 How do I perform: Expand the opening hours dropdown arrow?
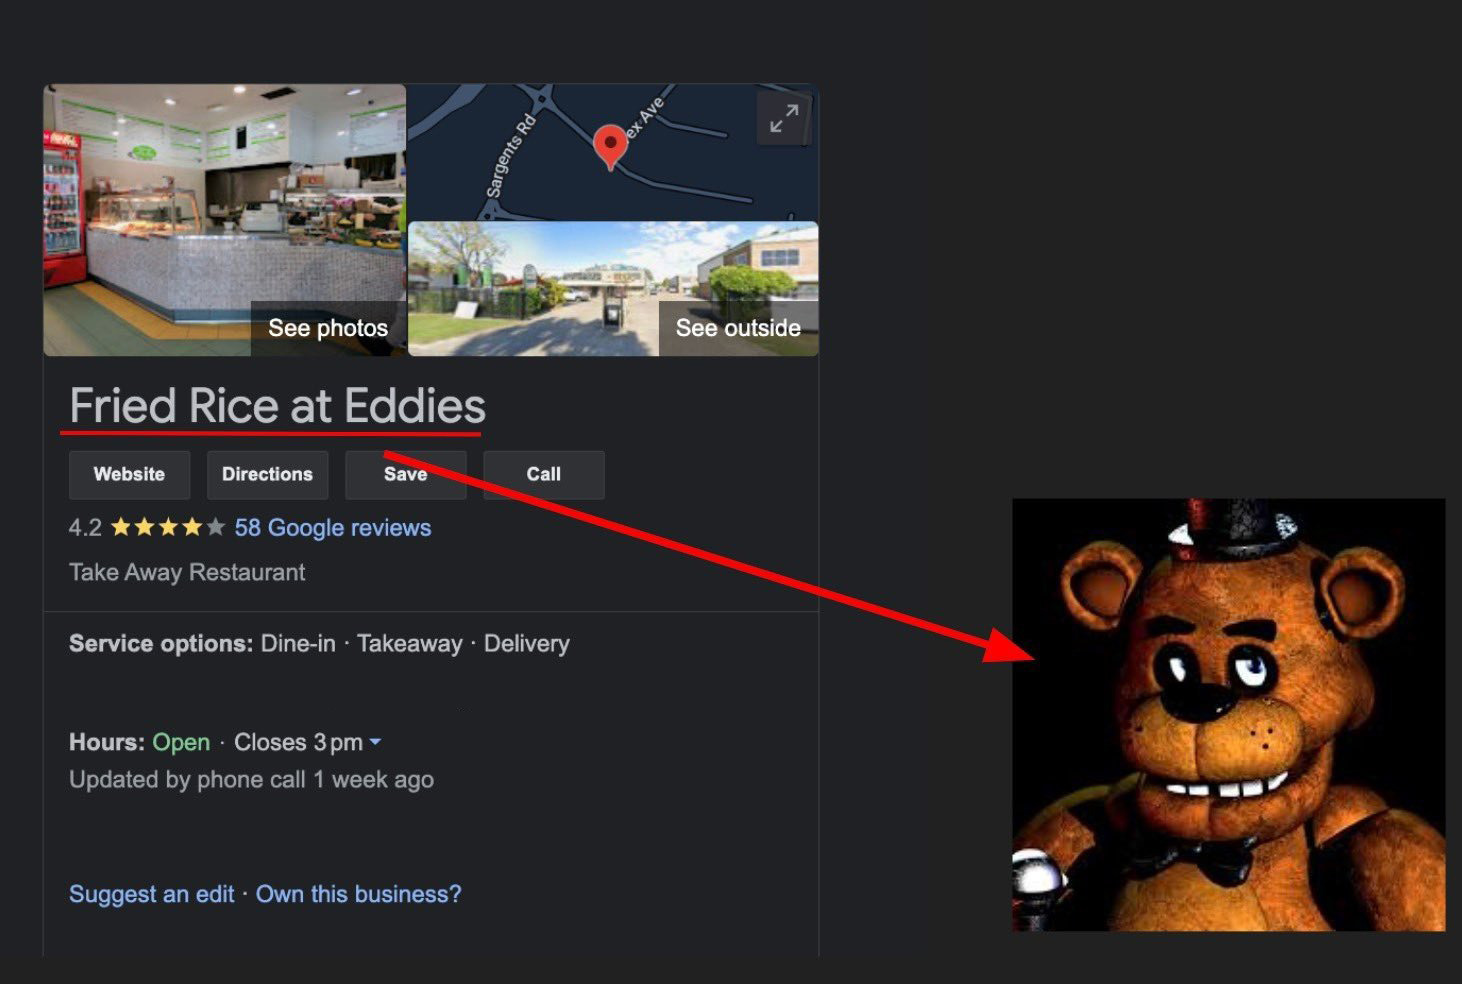tap(375, 742)
